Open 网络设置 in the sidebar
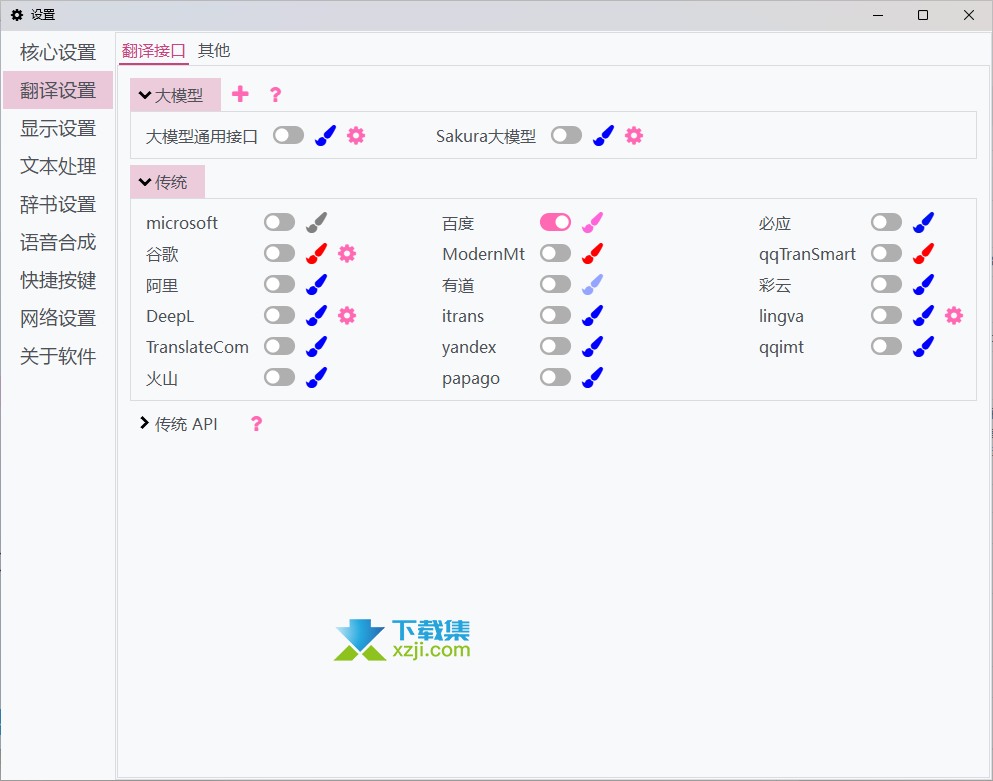This screenshot has width=993, height=781. [58, 318]
